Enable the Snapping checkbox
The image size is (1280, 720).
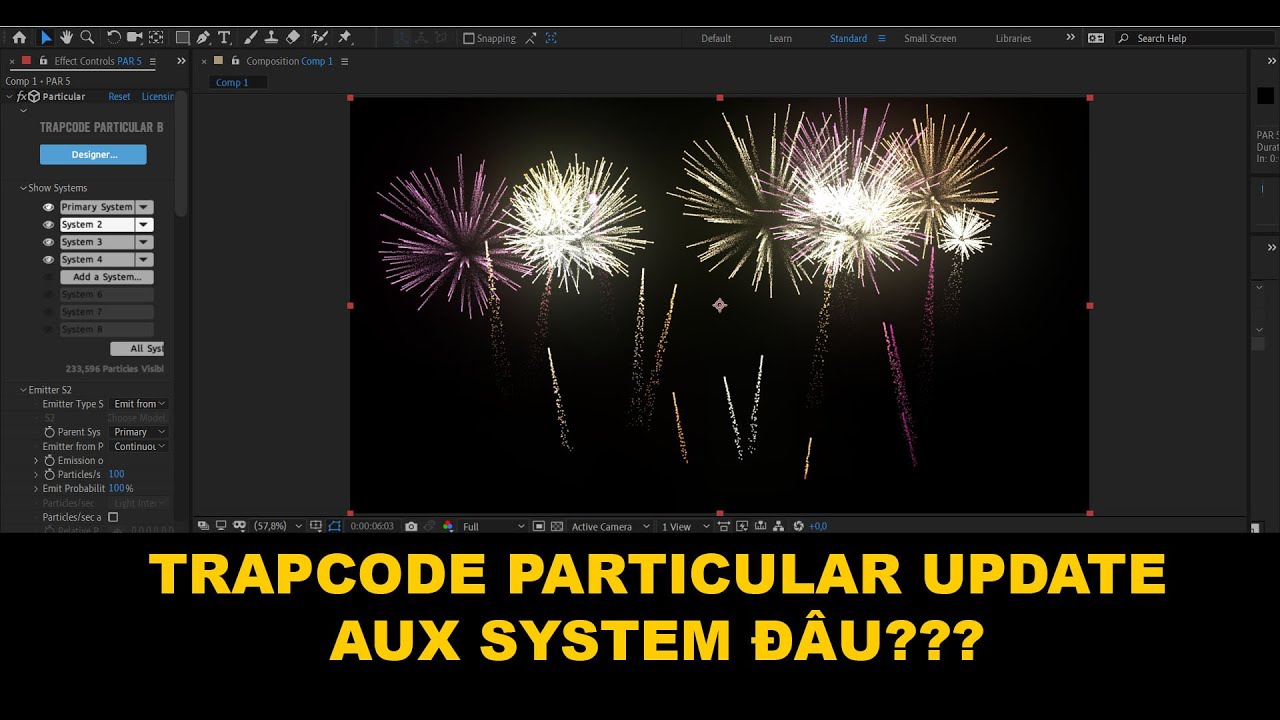(x=469, y=39)
